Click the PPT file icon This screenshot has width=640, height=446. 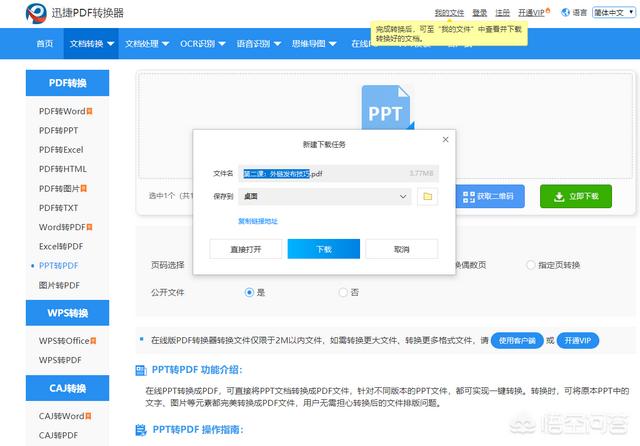pos(387,107)
